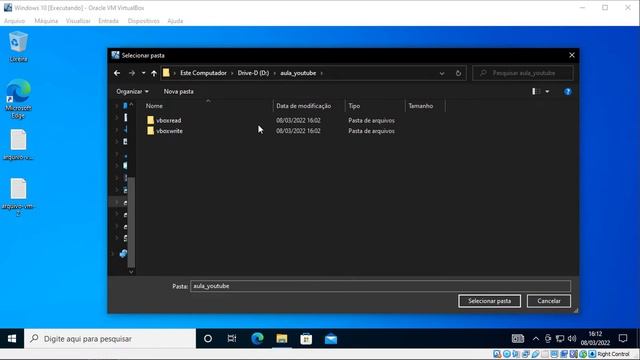Click the navigation pane scroll down arrow
The image size is (640, 360).
pyautogui.click(x=131, y=271)
